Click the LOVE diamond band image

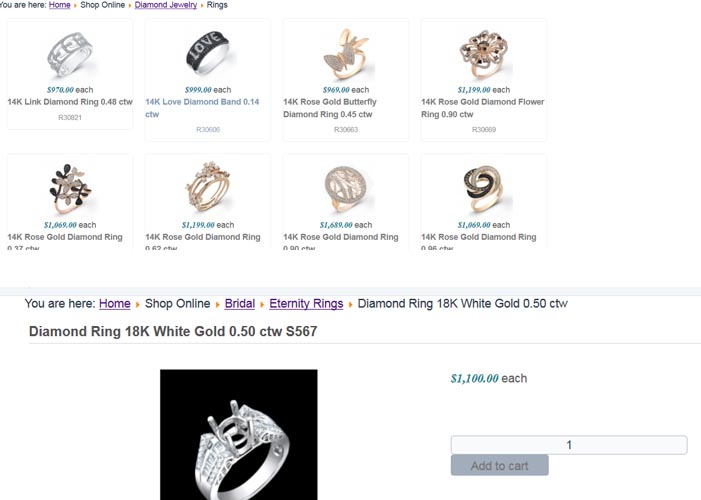207,53
